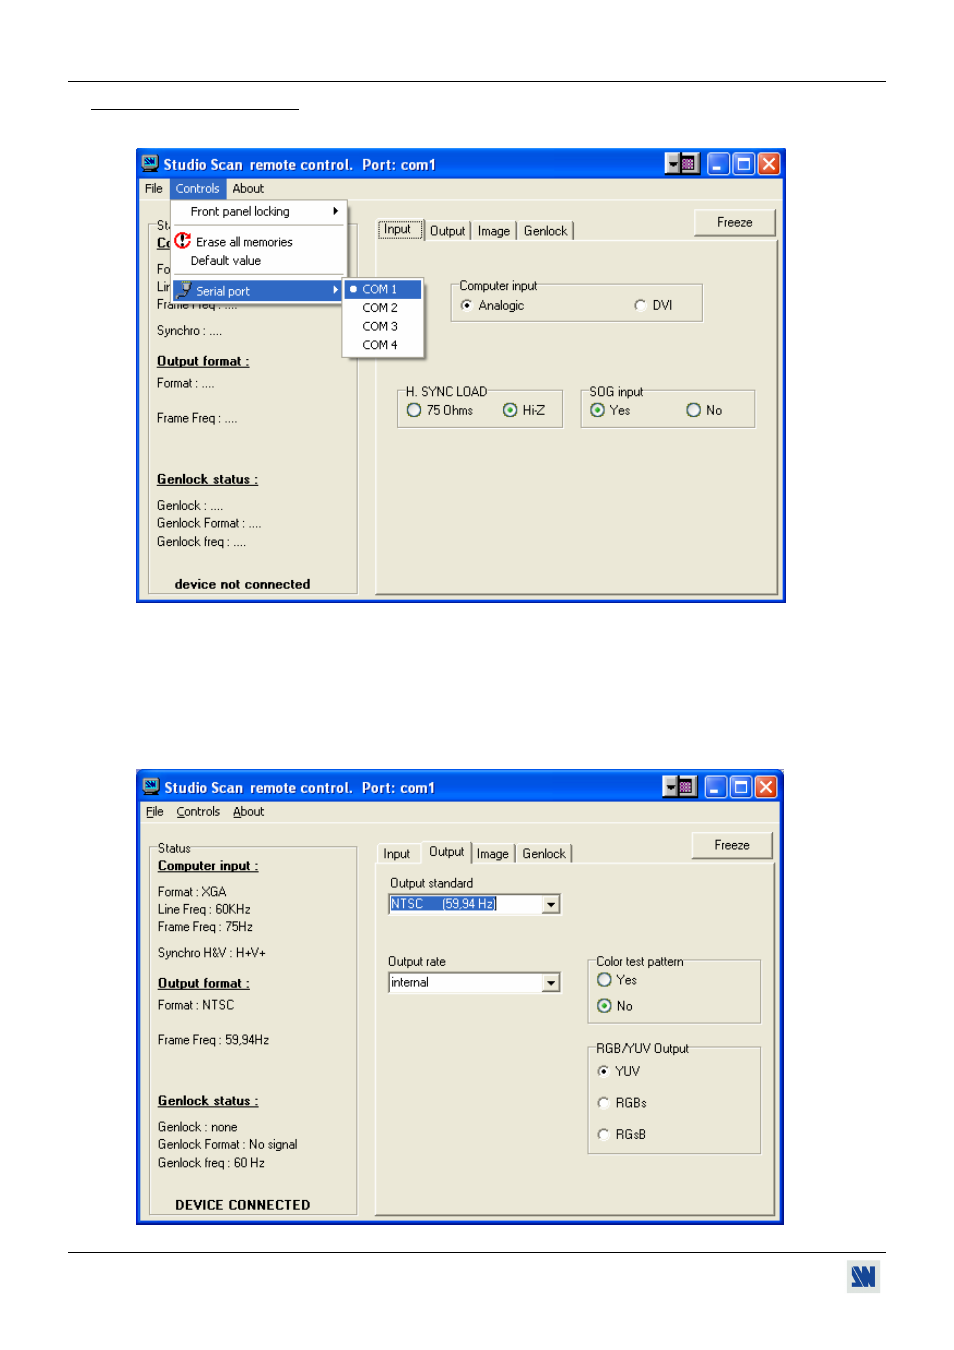The image size is (954, 1350).
Task: Set SOG input to No
Action: pos(693,410)
